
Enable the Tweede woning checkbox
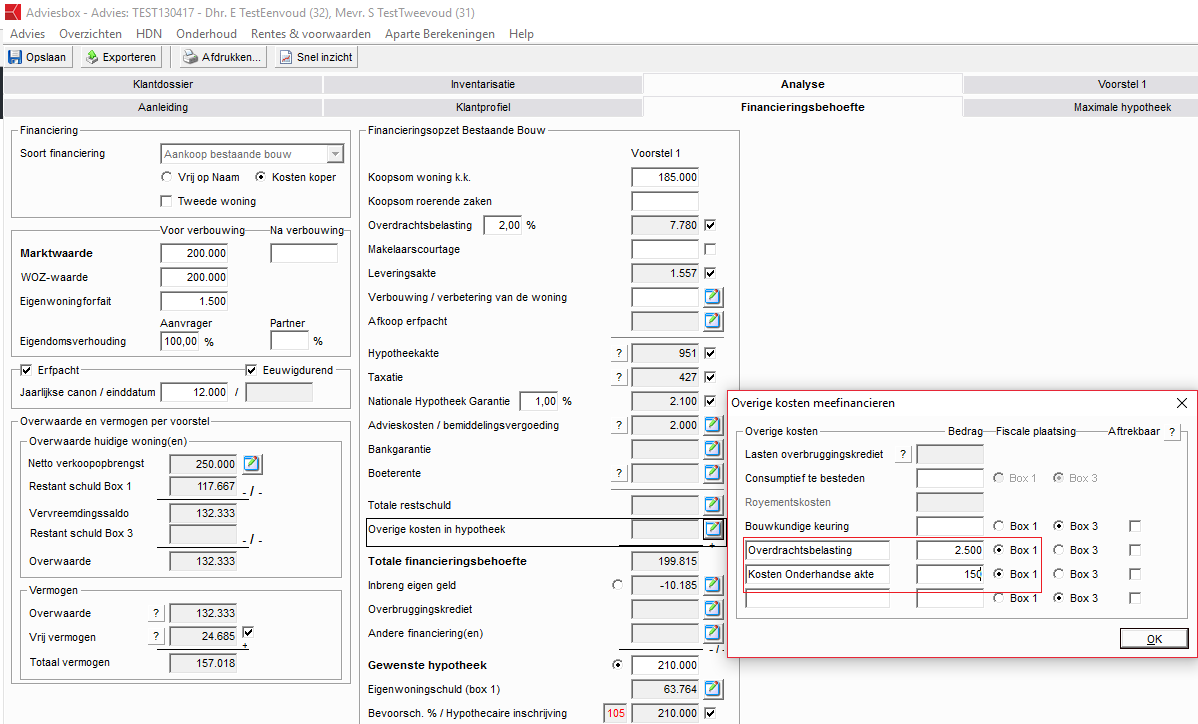coord(167,201)
